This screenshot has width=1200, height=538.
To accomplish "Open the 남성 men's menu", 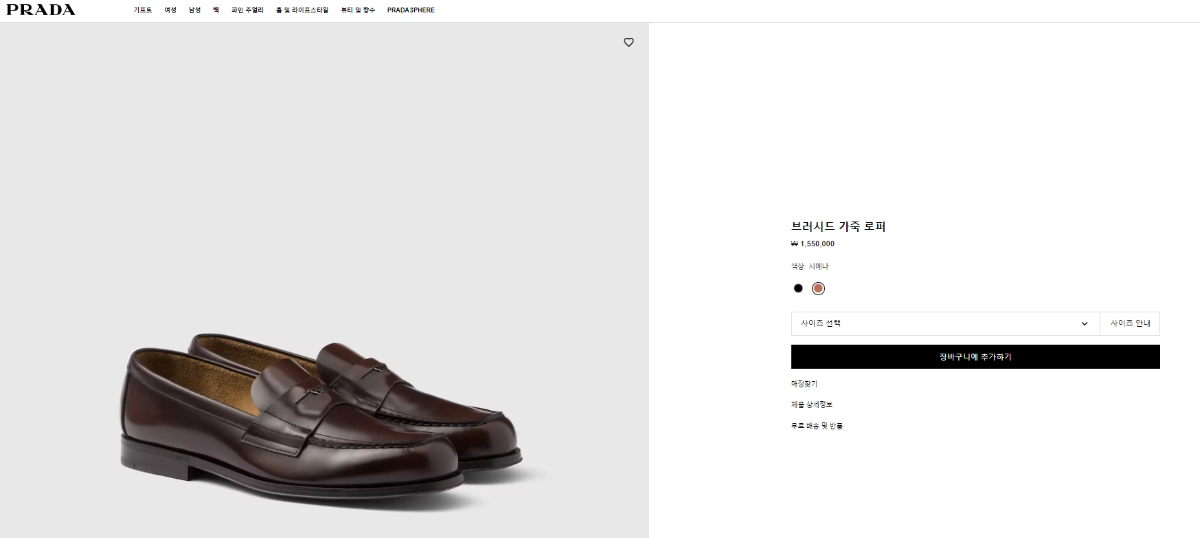I will coord(195,10).
